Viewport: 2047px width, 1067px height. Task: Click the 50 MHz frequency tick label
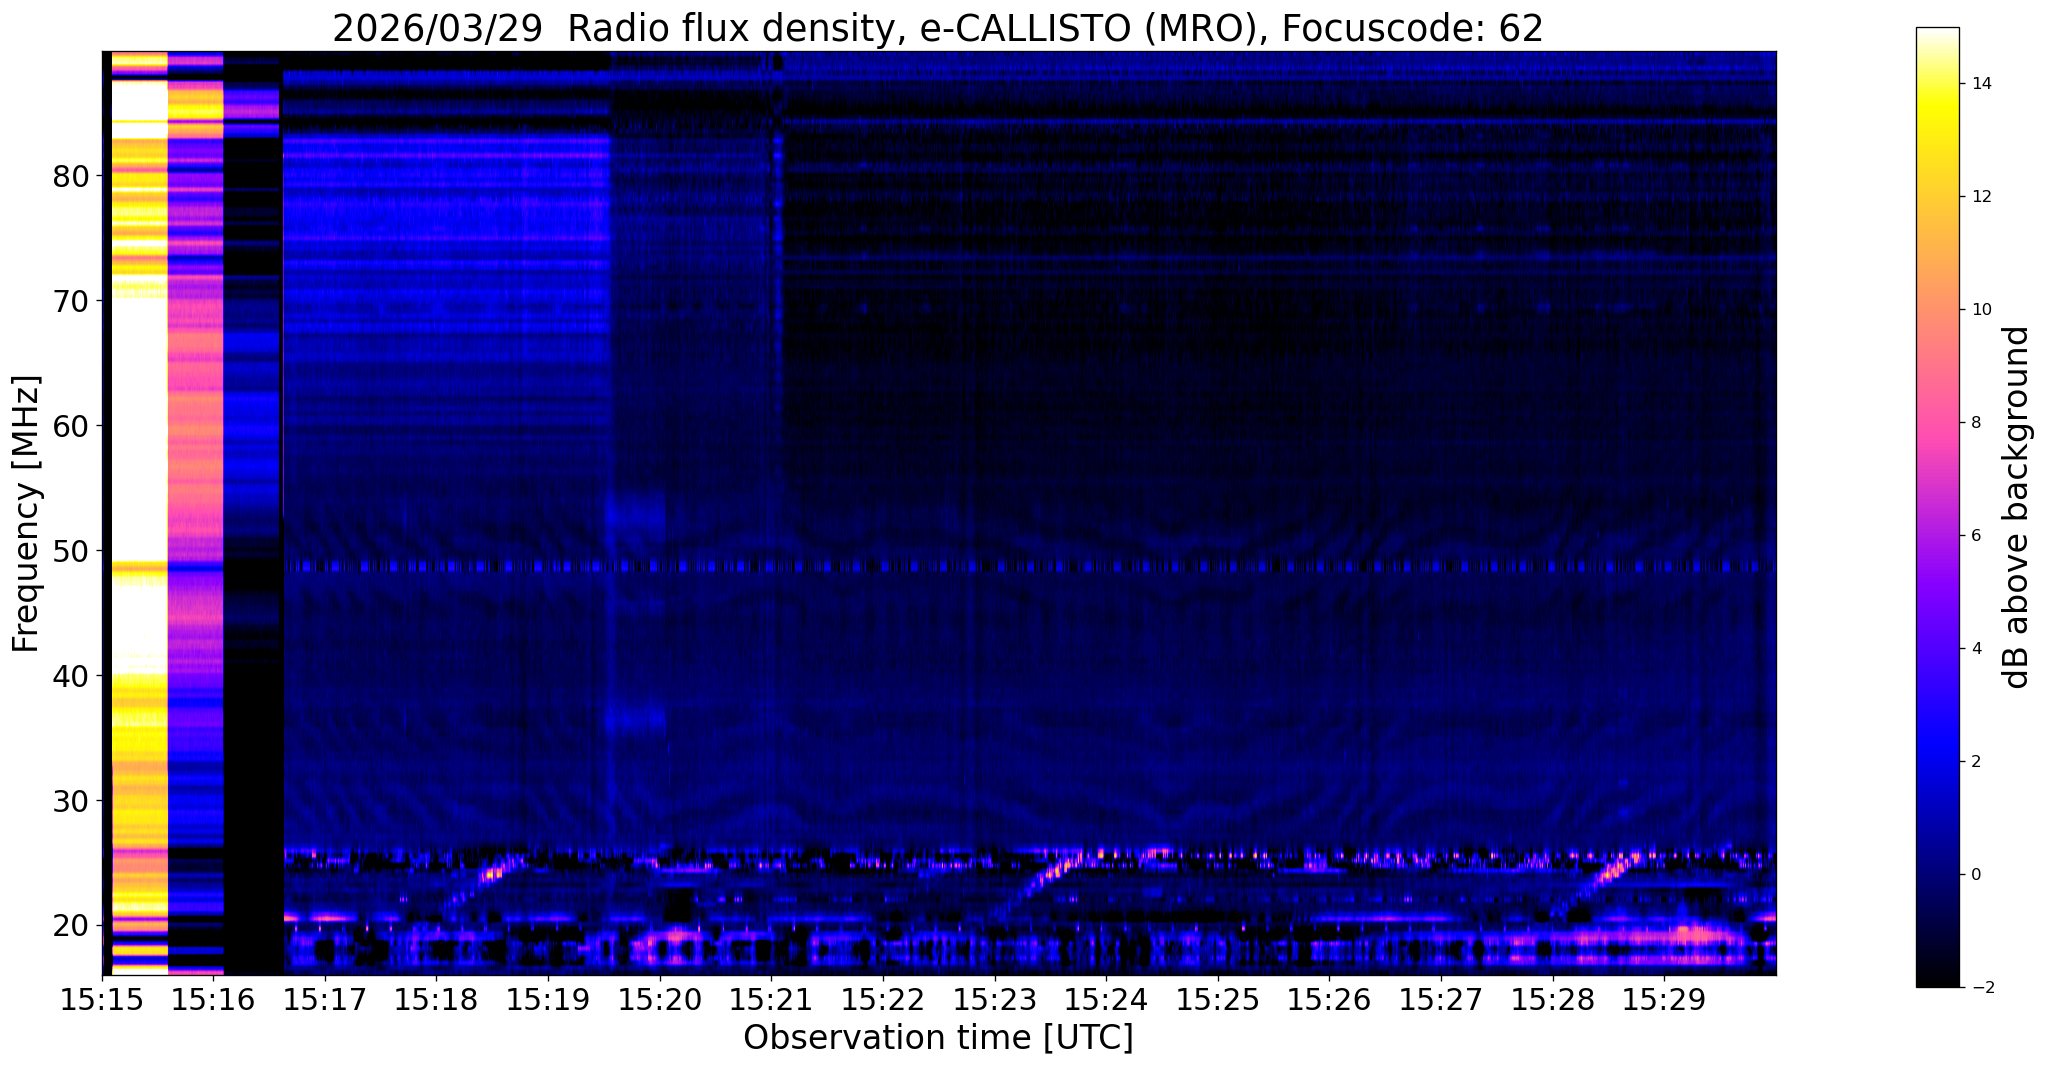click(70, 550)
